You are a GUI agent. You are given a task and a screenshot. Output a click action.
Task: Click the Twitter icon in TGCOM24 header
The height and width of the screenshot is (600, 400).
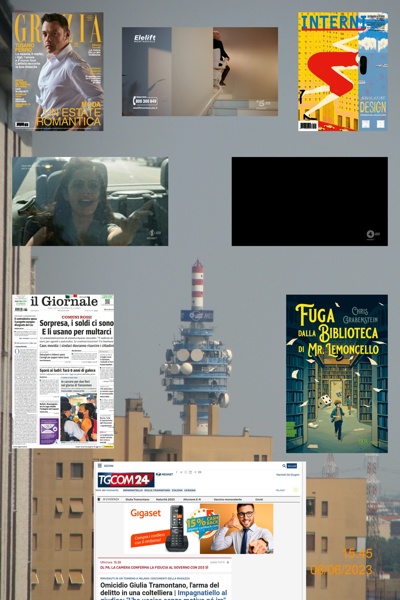(x=181, y=472)
